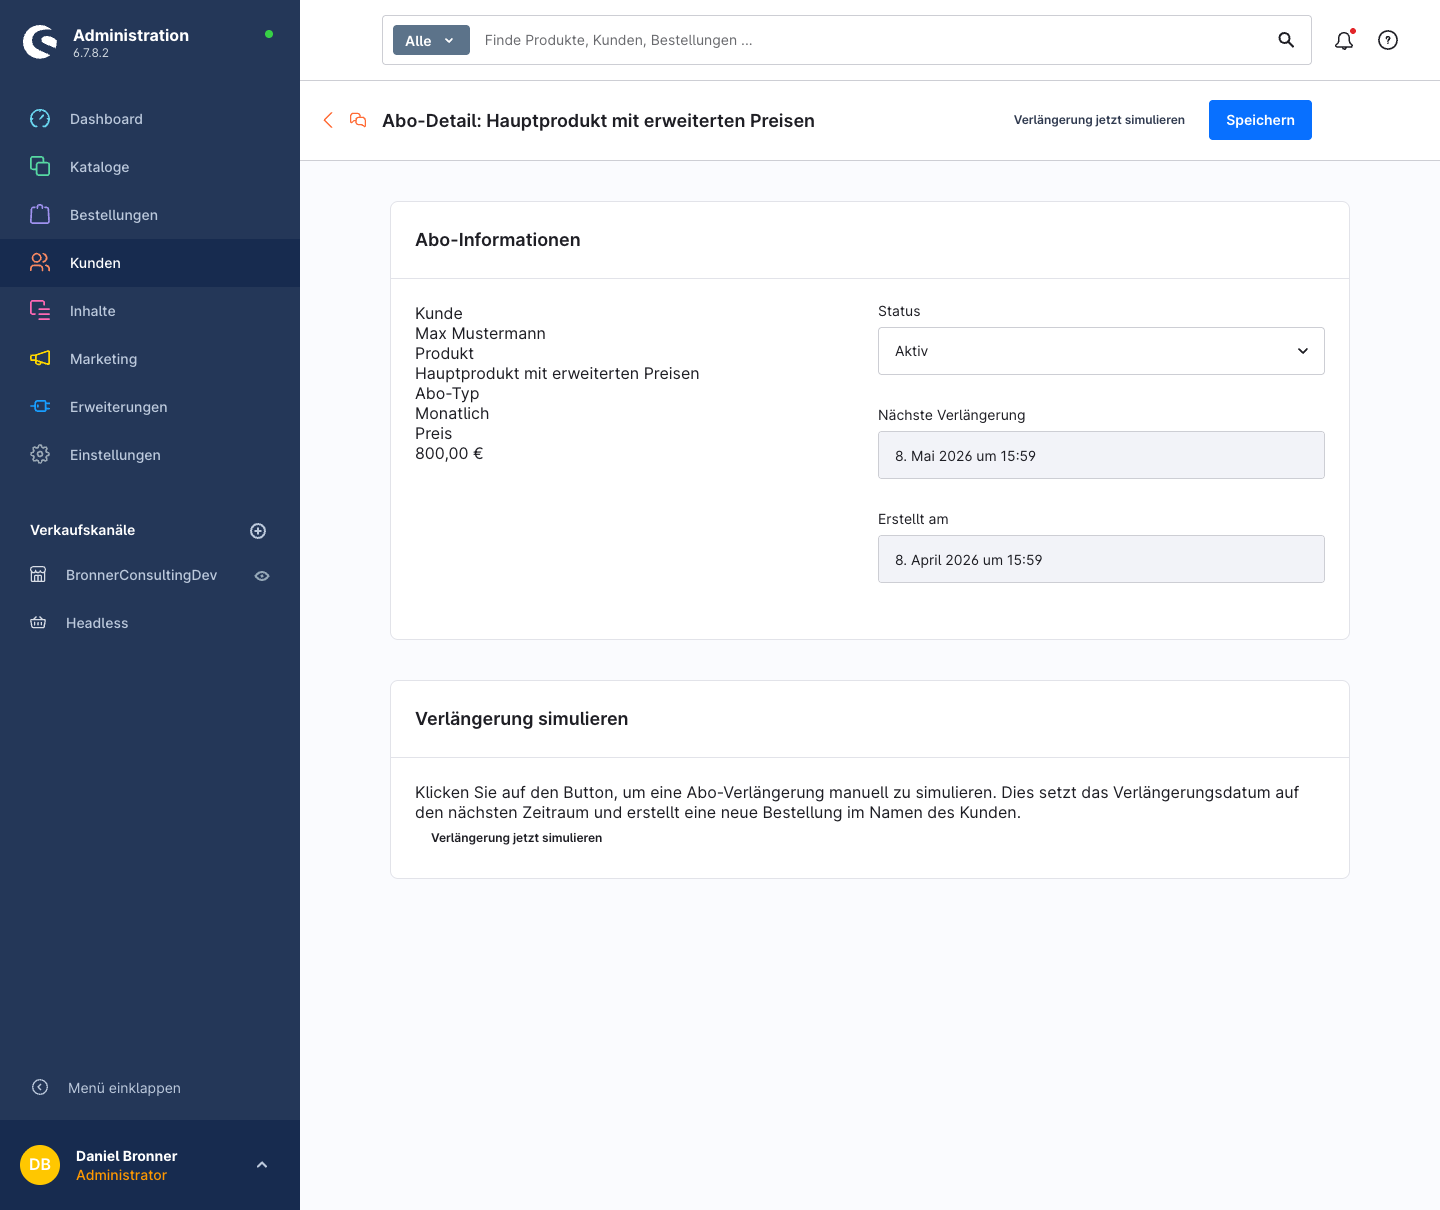Click the Dashboard gauge icon

[x=40, y=119]
